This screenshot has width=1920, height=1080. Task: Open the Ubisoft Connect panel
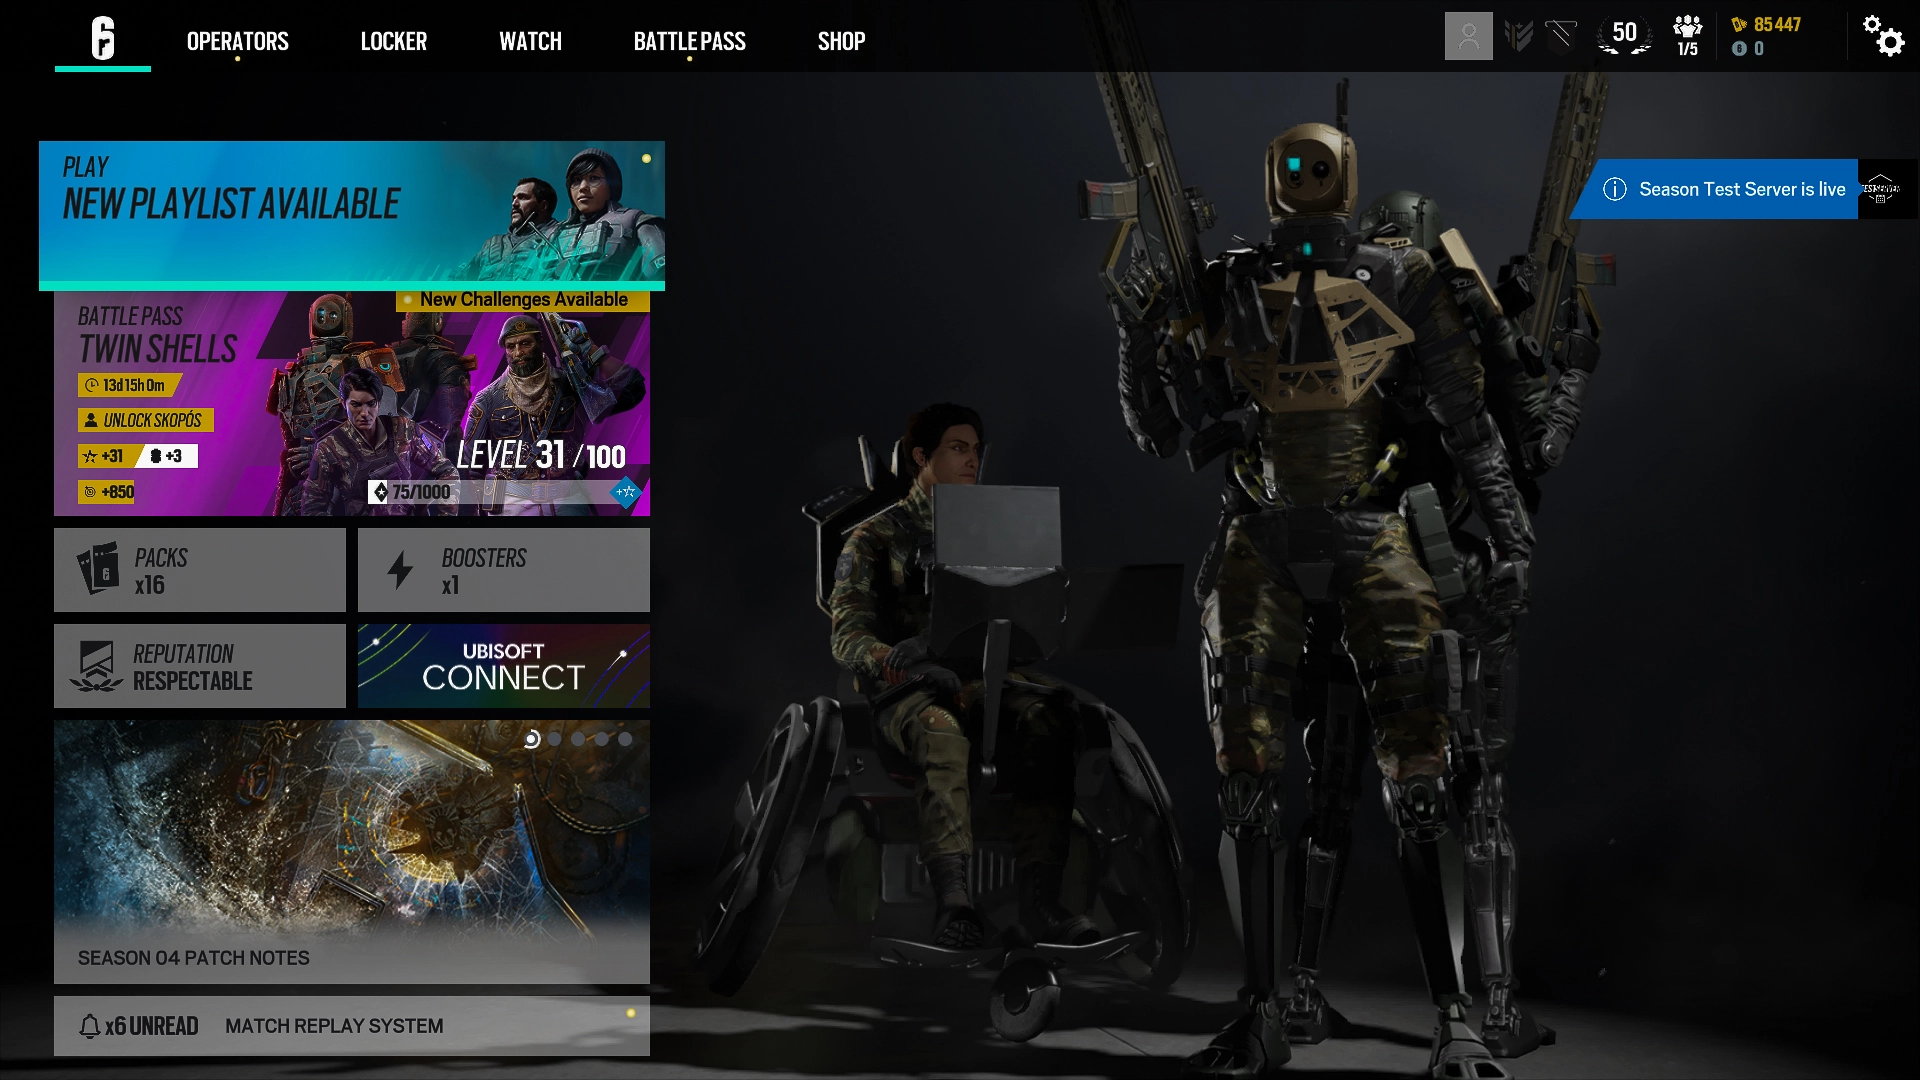tap(503, 666)
